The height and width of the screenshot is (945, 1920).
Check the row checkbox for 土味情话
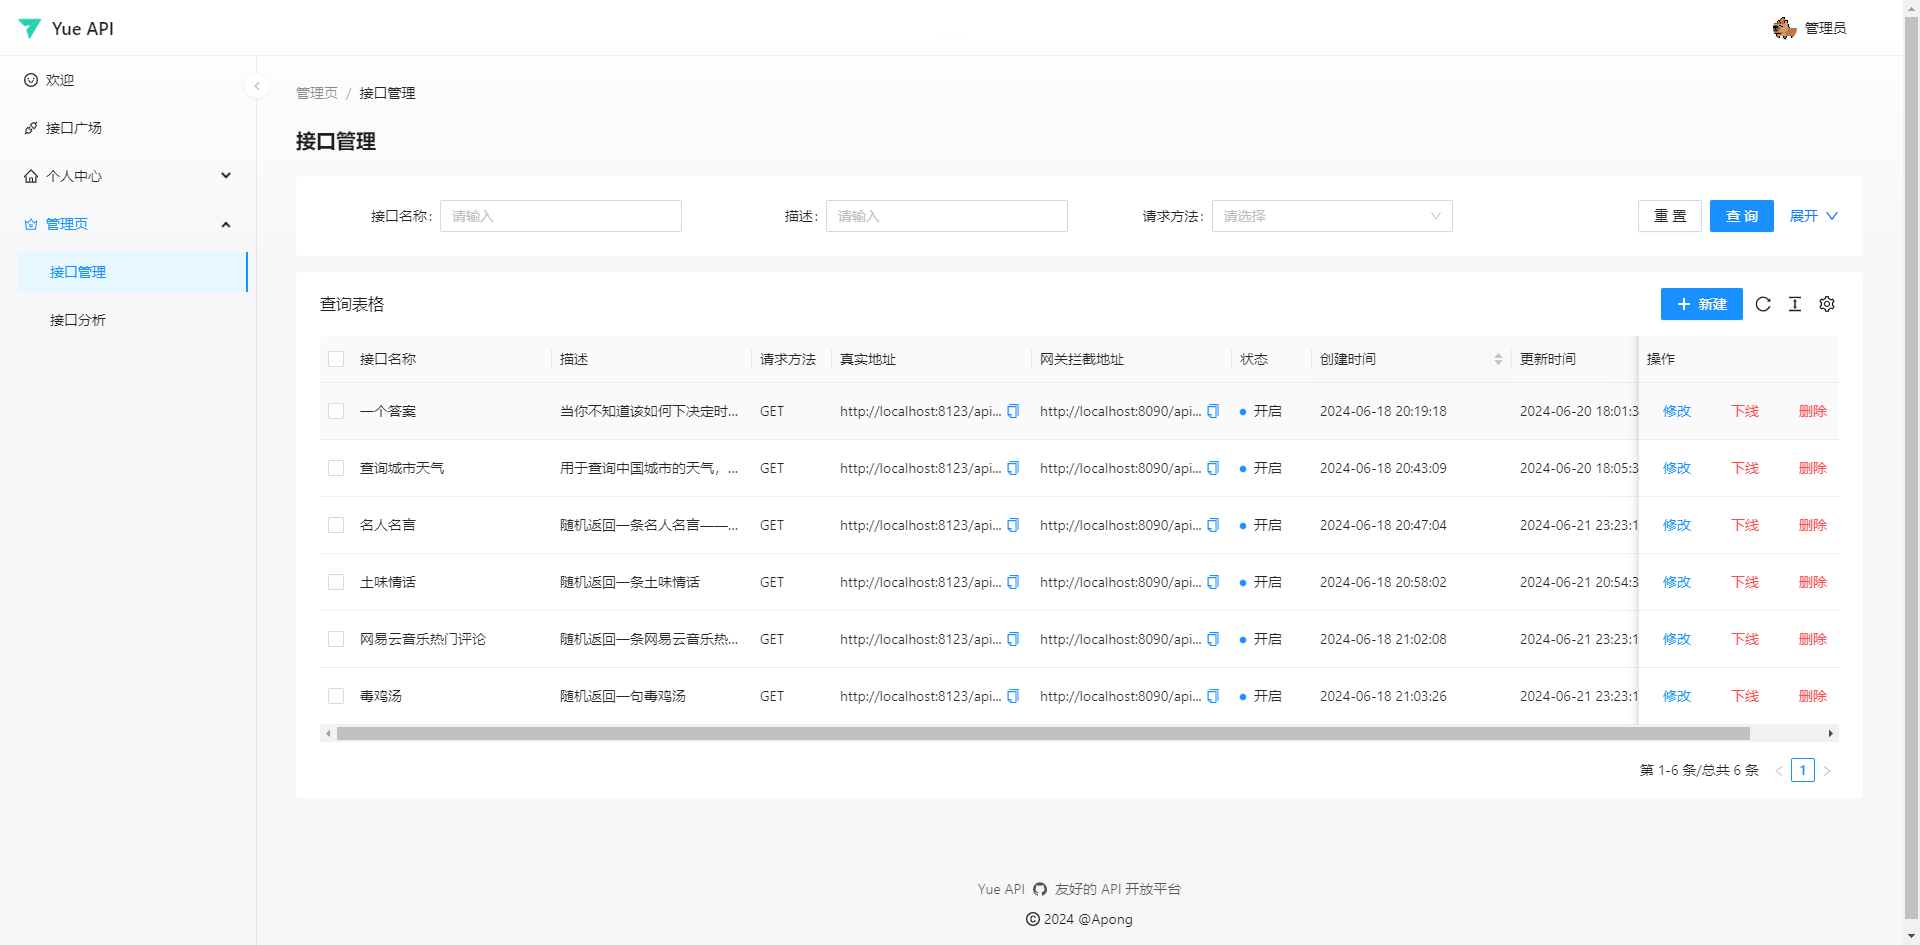pos(336,582)
